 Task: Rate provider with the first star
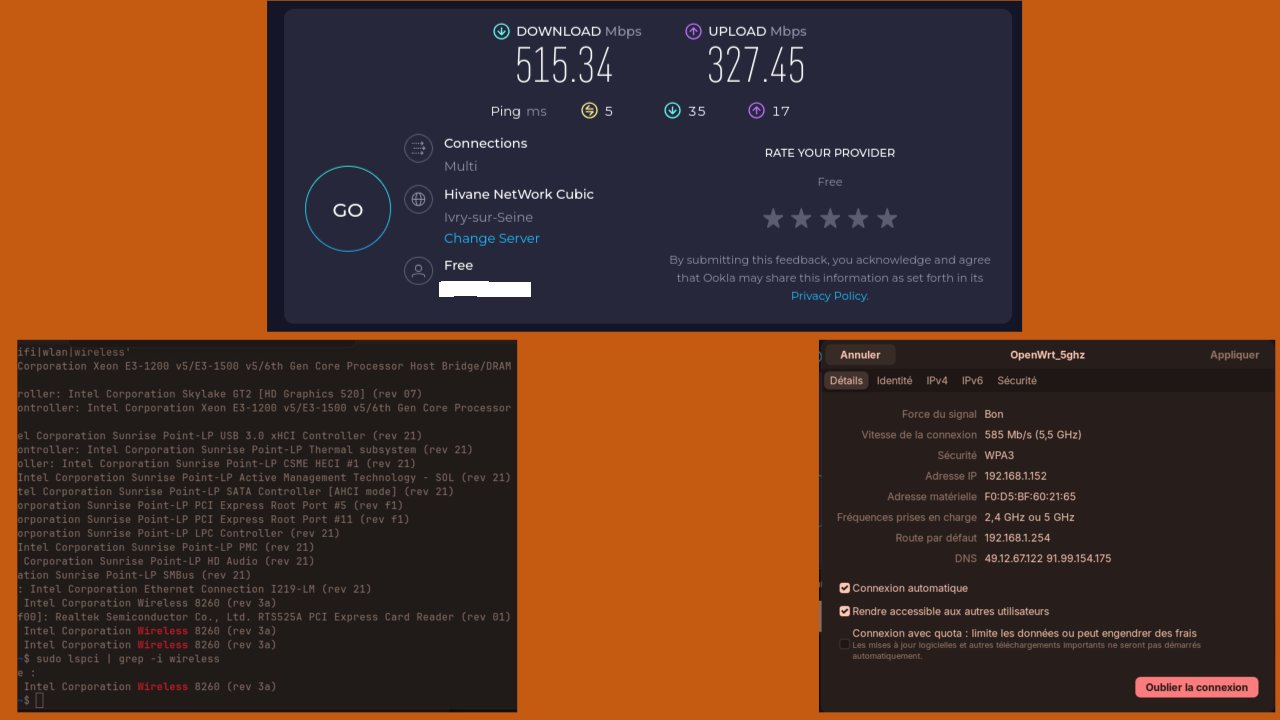[x=773, y=218]
